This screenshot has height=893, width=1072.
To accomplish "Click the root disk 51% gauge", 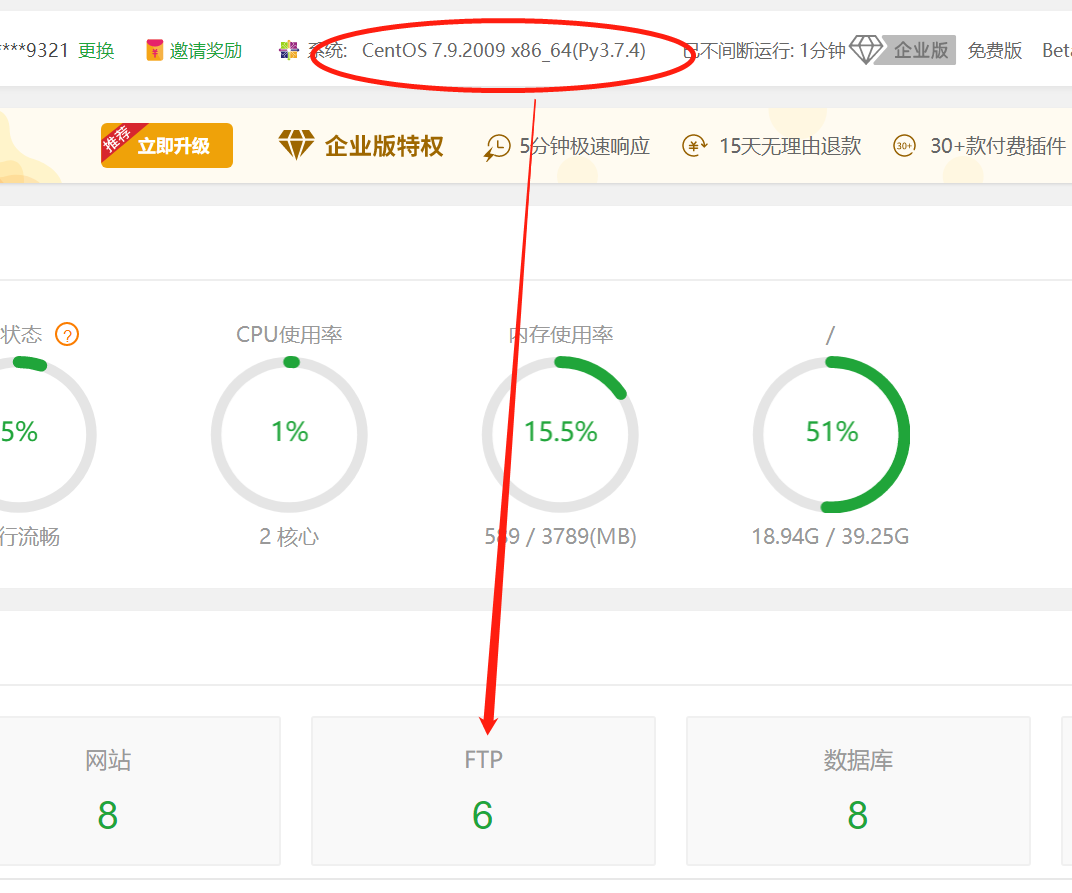I will pyautogui.click(x=831, y=434).
